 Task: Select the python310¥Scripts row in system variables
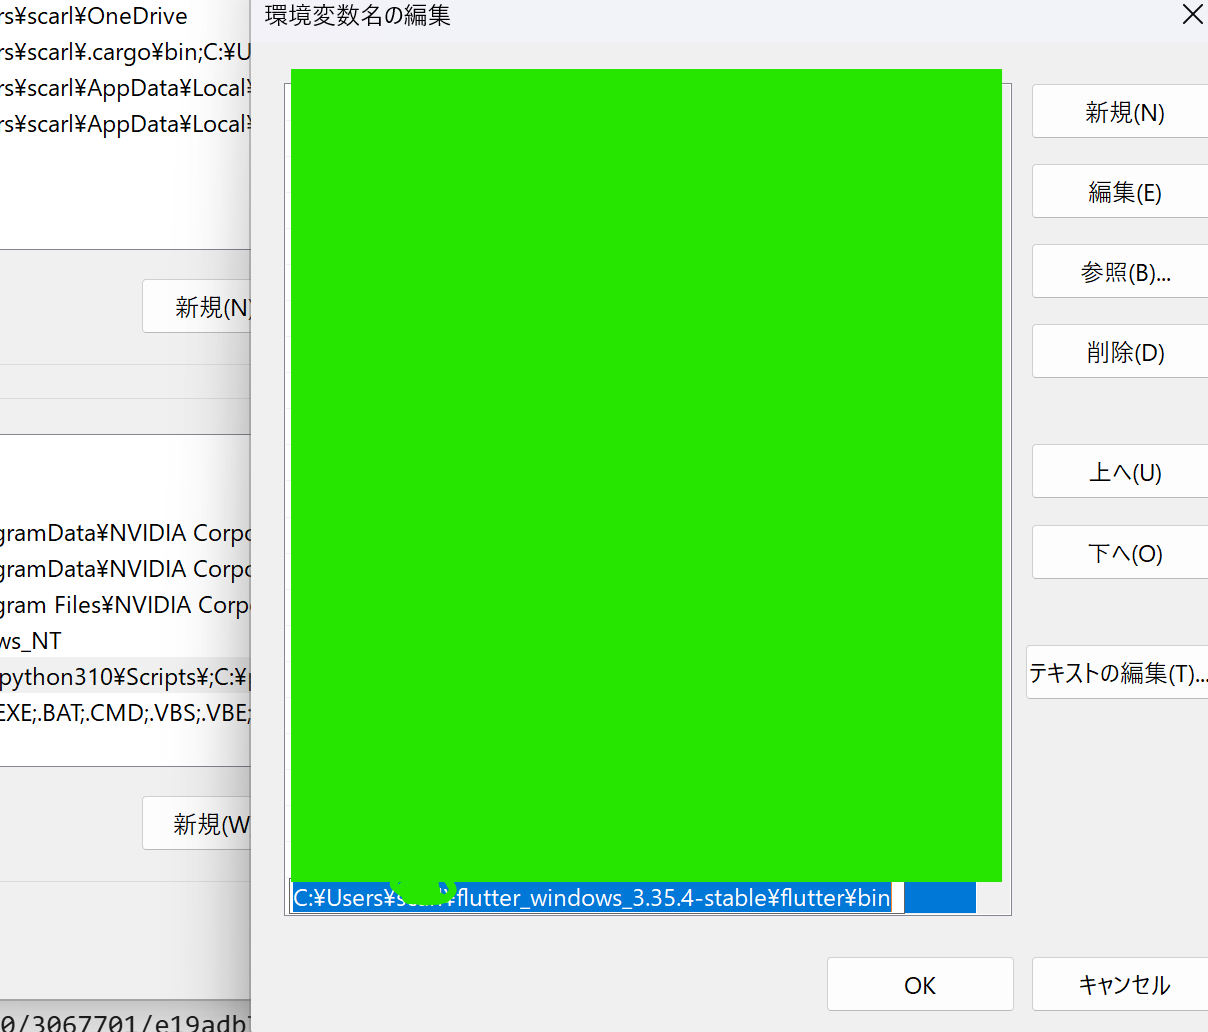[125, 676]
